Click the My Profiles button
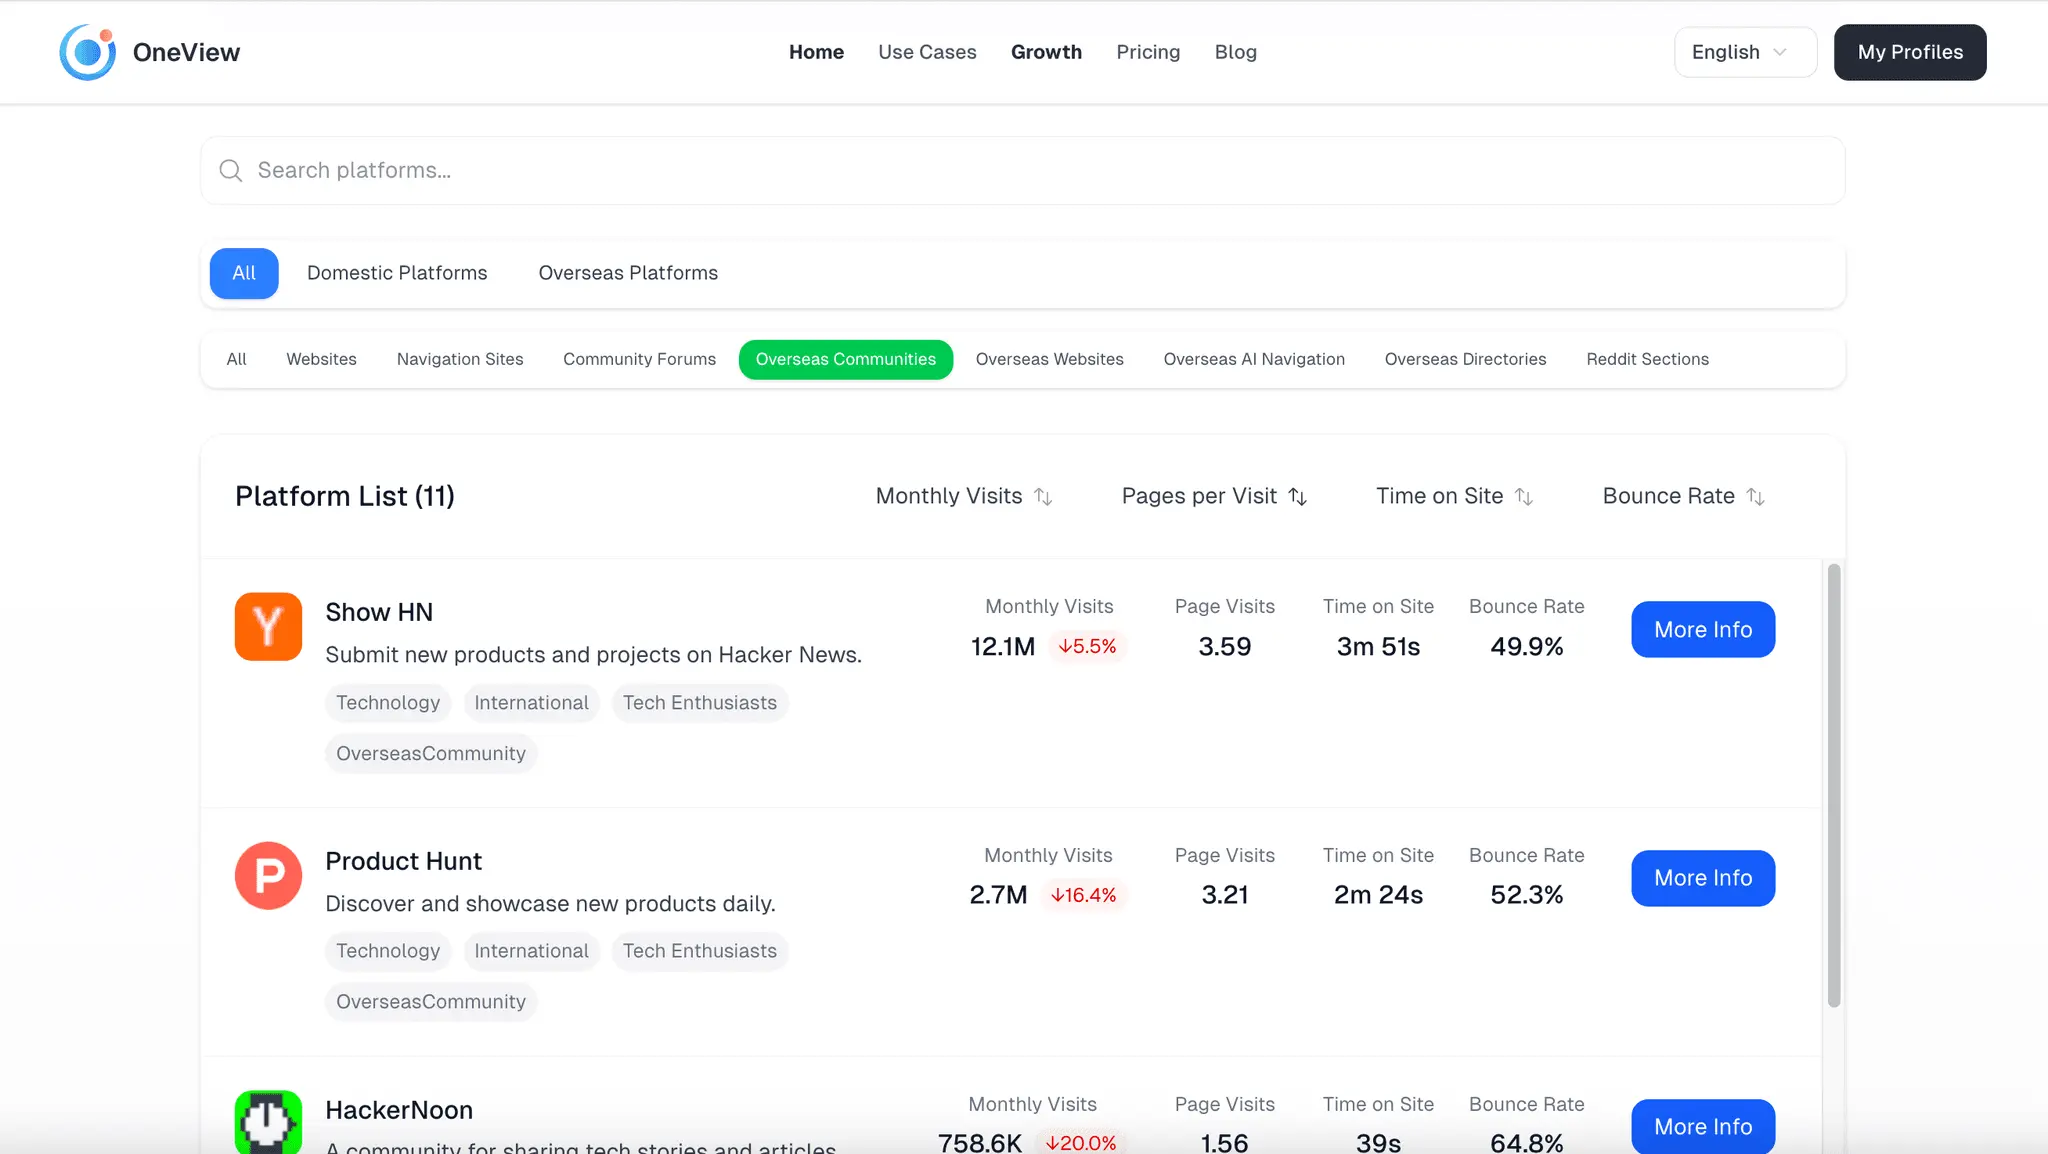The height and width of the screenshot is (1154, 2048). (x=1910, y=52)
